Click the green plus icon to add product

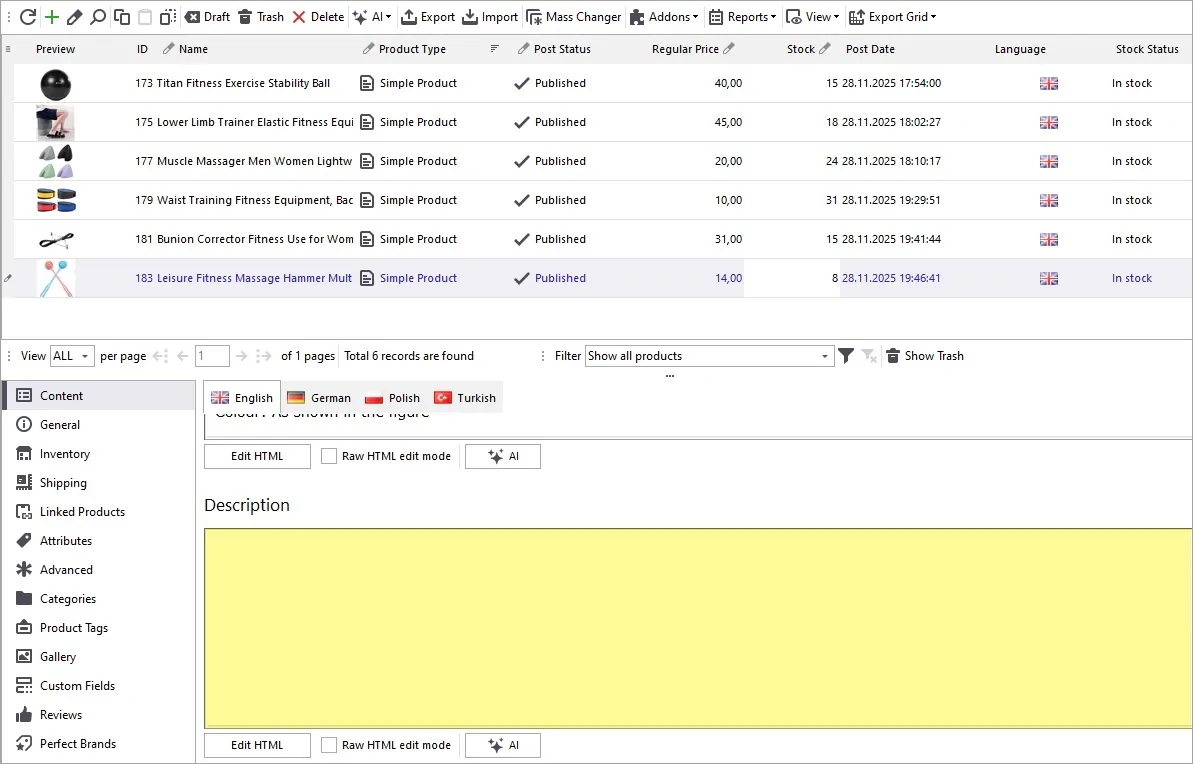[x=51, y=17]
